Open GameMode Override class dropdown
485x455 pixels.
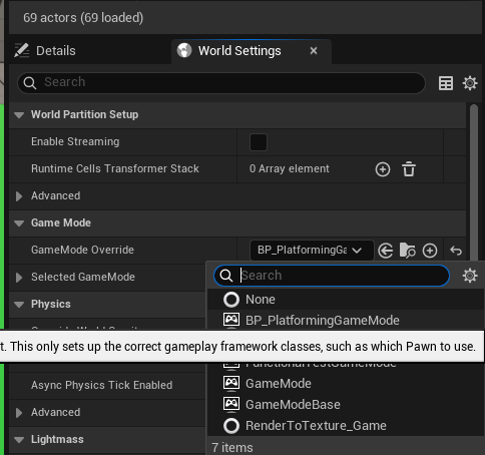click(x=311, y=250)
